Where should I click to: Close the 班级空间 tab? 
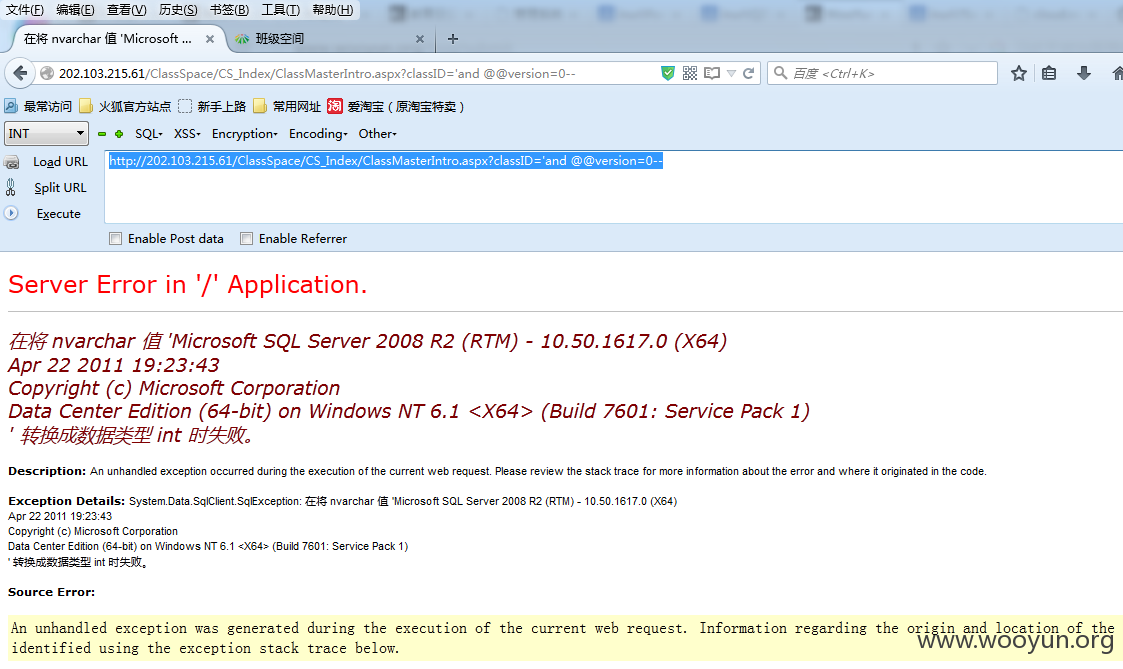[420, 39]
